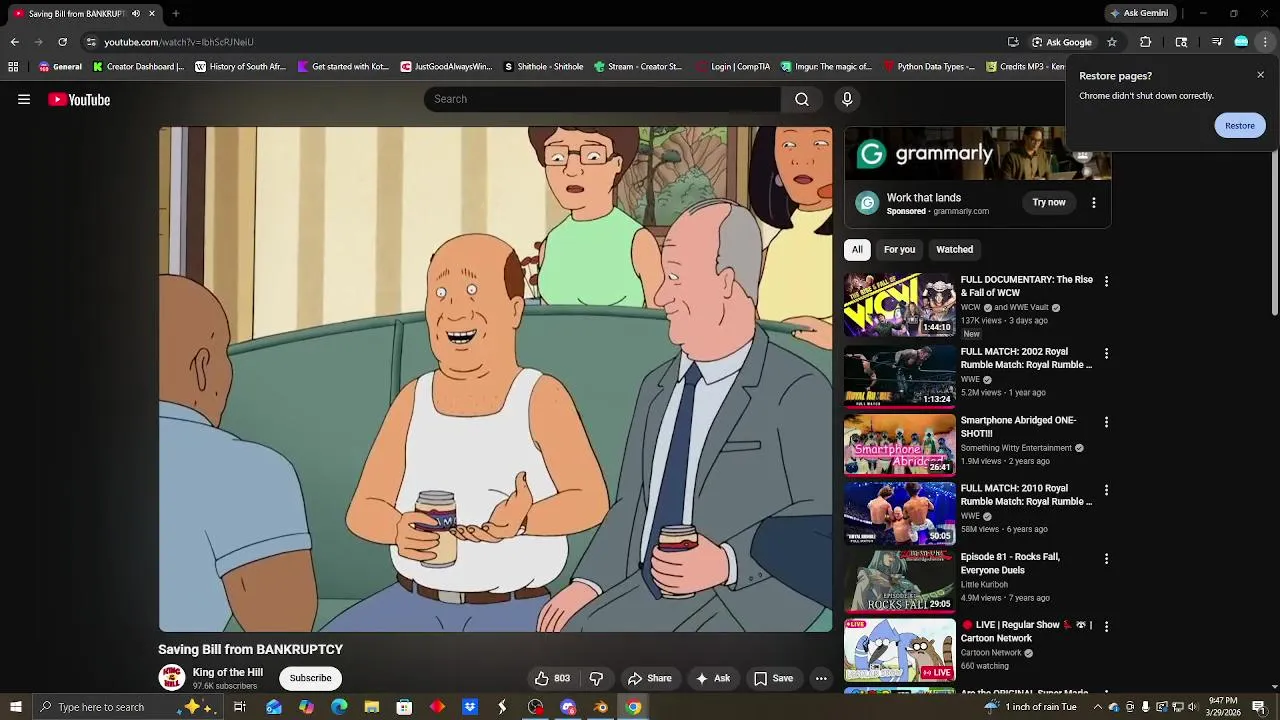Screen dimensions: 1280x720
Task: Go back to previous page
Action: point(14,42)
